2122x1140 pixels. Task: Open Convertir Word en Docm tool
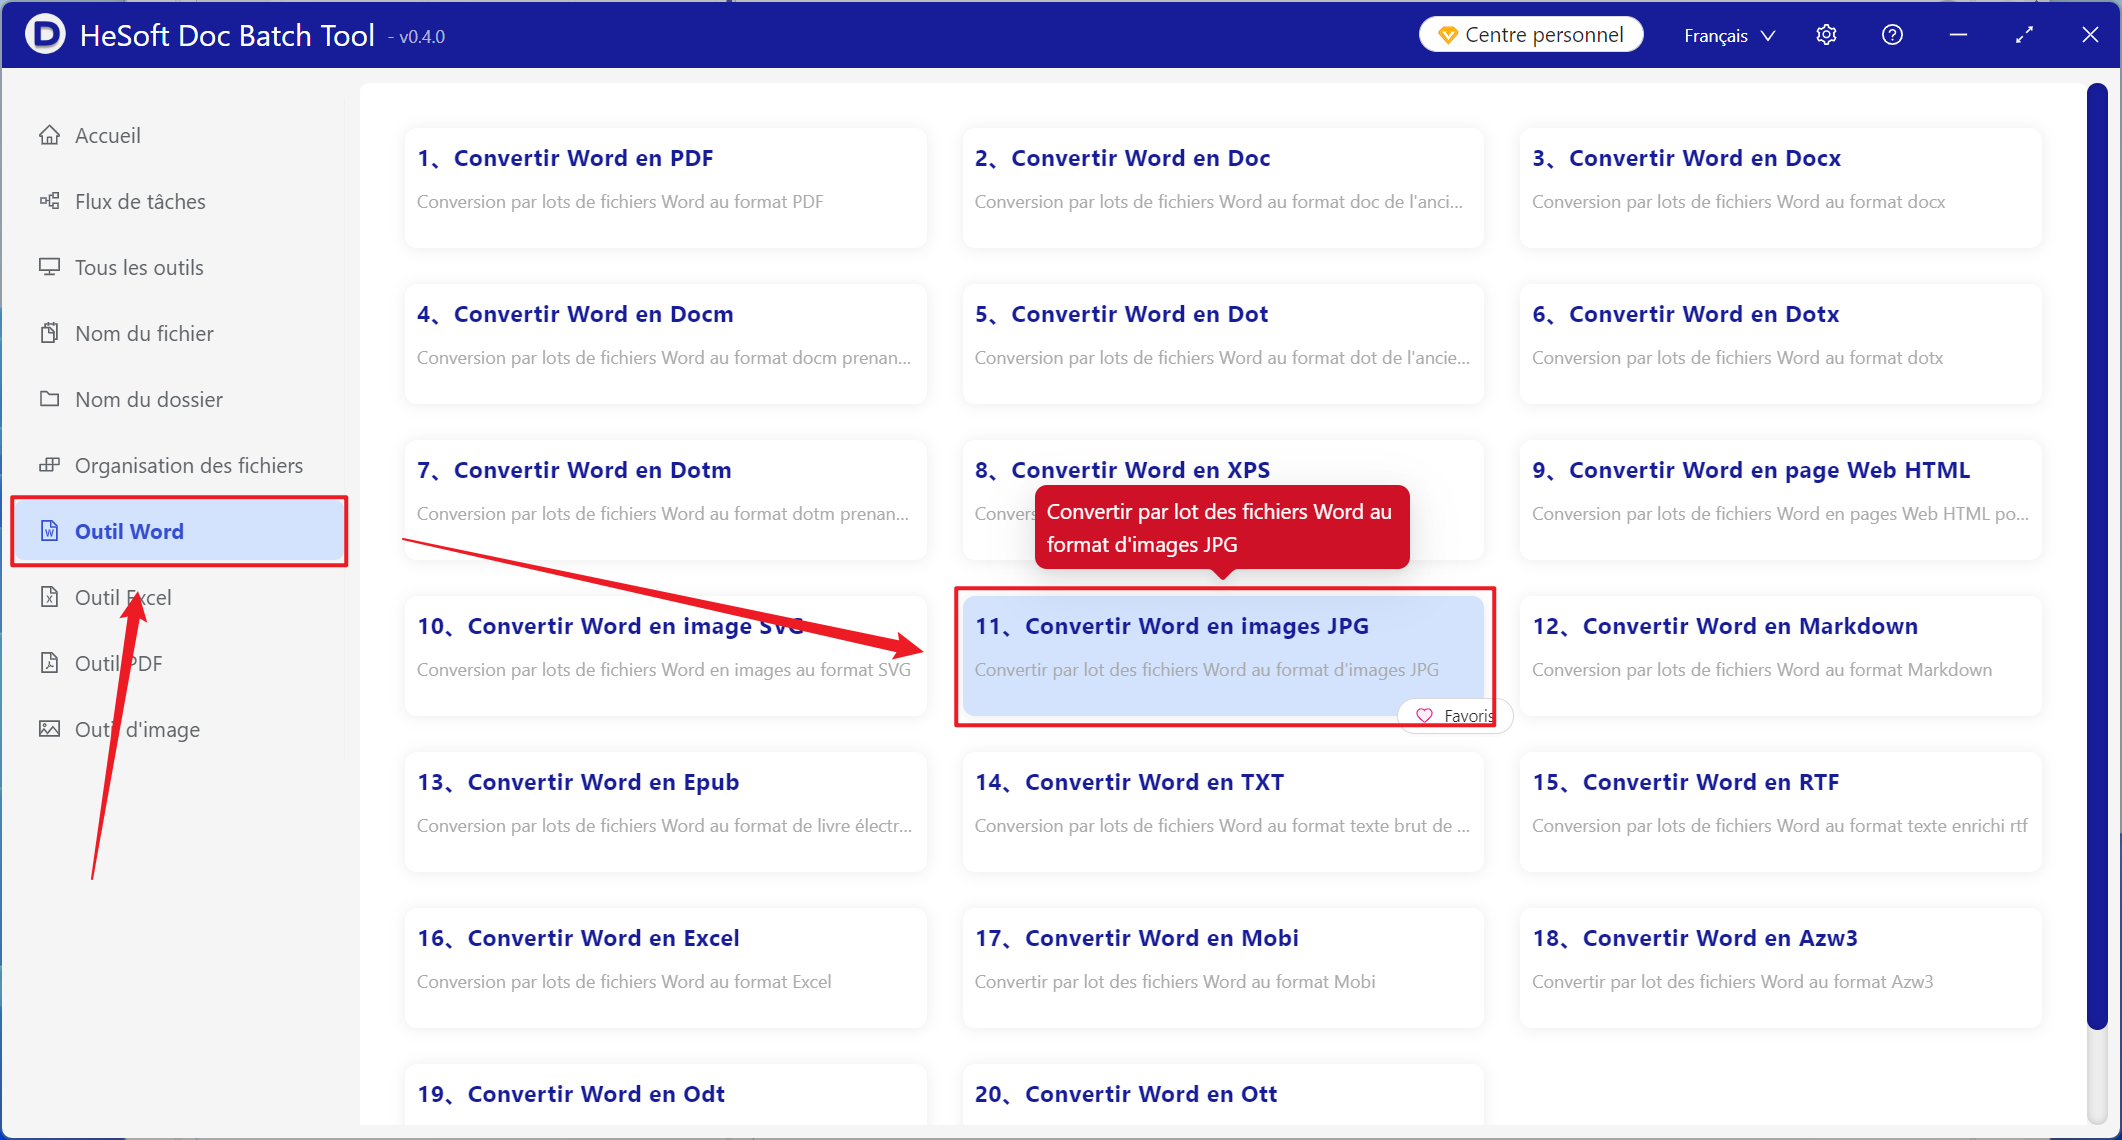tap(665, 343)
